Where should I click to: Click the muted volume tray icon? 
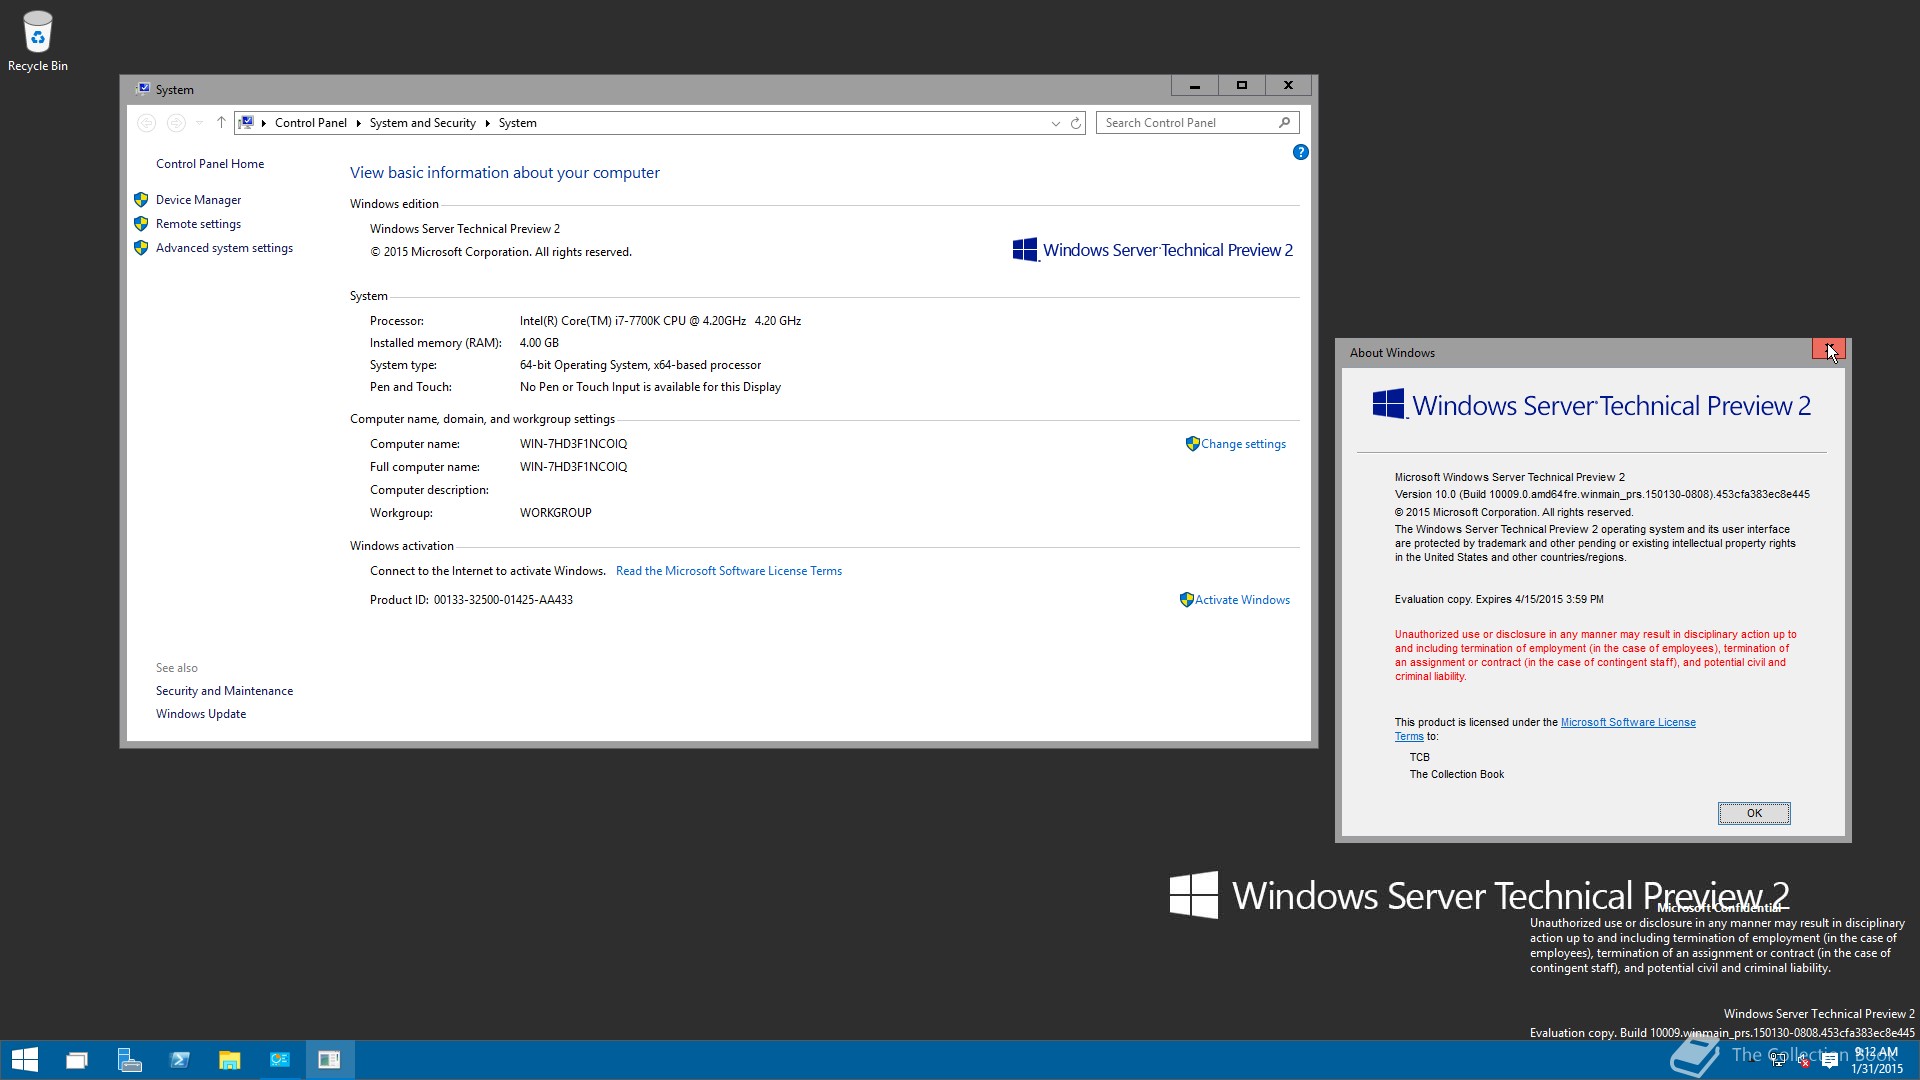click(1804, 1061)
